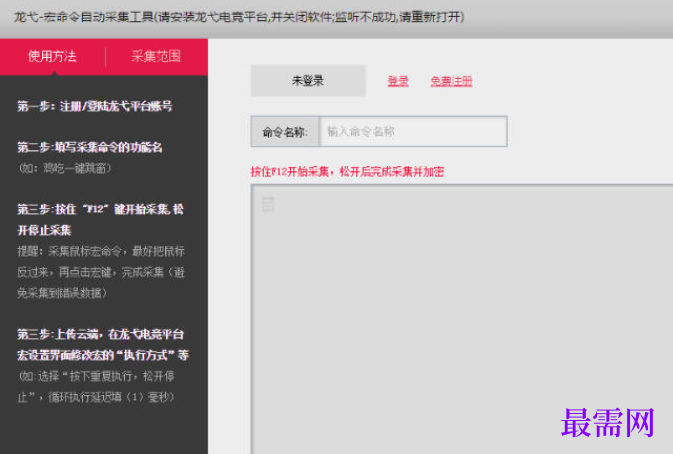Image resolution: width=673 pixels, height=454 pixels.
Task: Click the small list icon in capture area
Action: coord(268,204)
